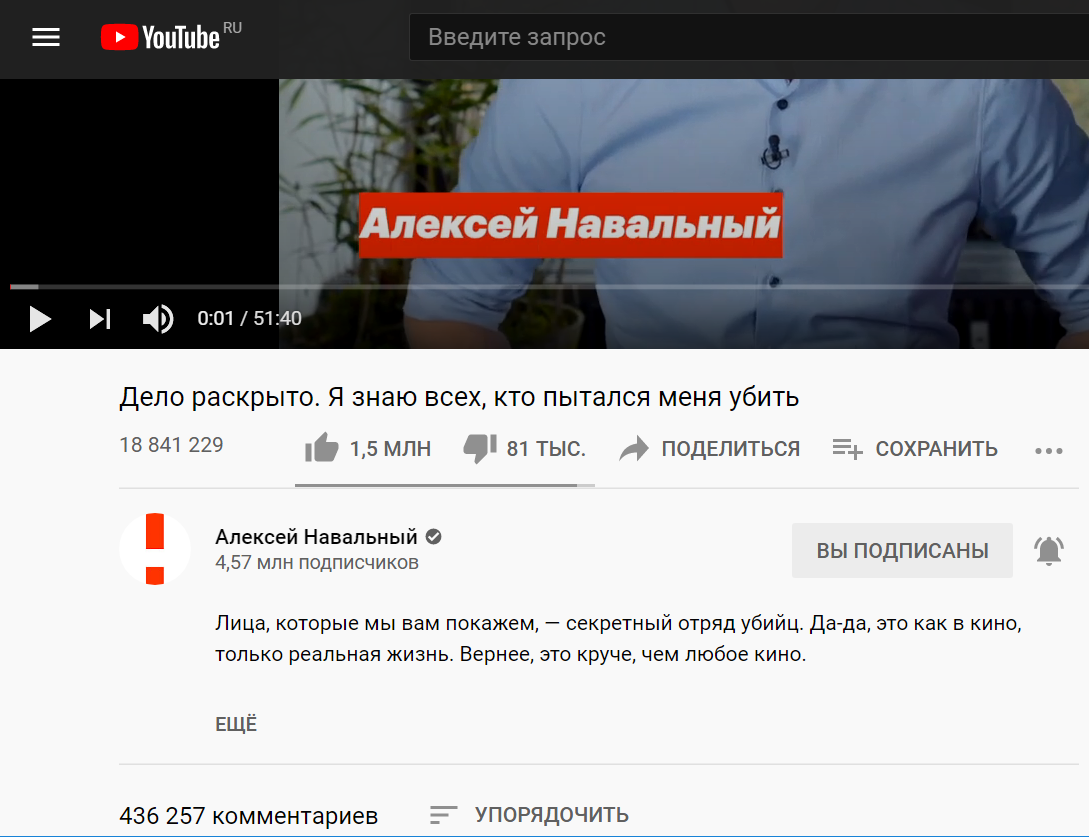The width and height of the screenshot is (1089, 837).
Task: Click the verified checkmark badge
Action: 434,536
